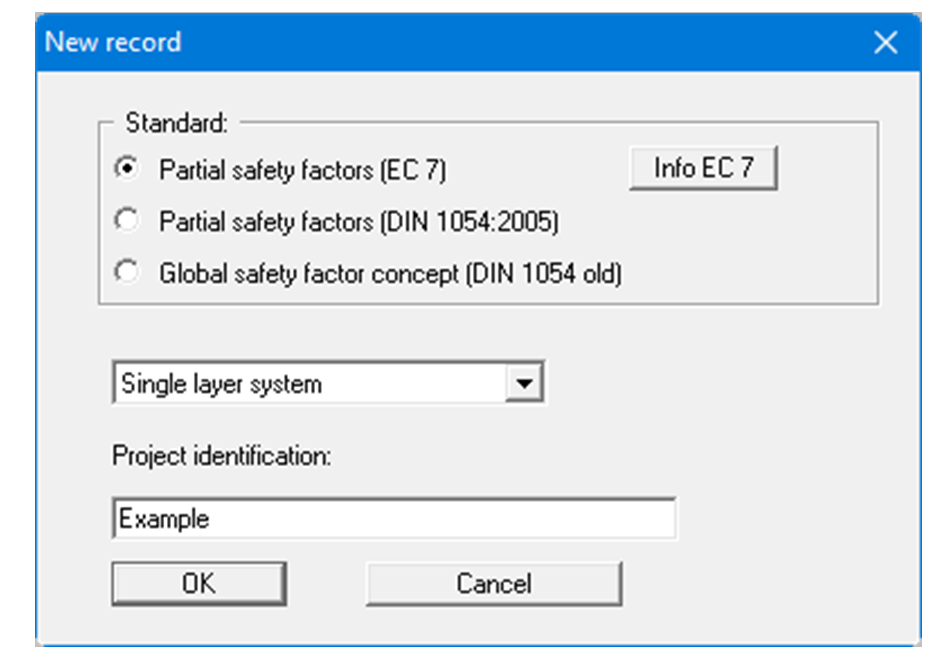Viewport: 931px width, 658px height.
Task: Click the 'Standard:' group box heading
Action: click(176, 123)
